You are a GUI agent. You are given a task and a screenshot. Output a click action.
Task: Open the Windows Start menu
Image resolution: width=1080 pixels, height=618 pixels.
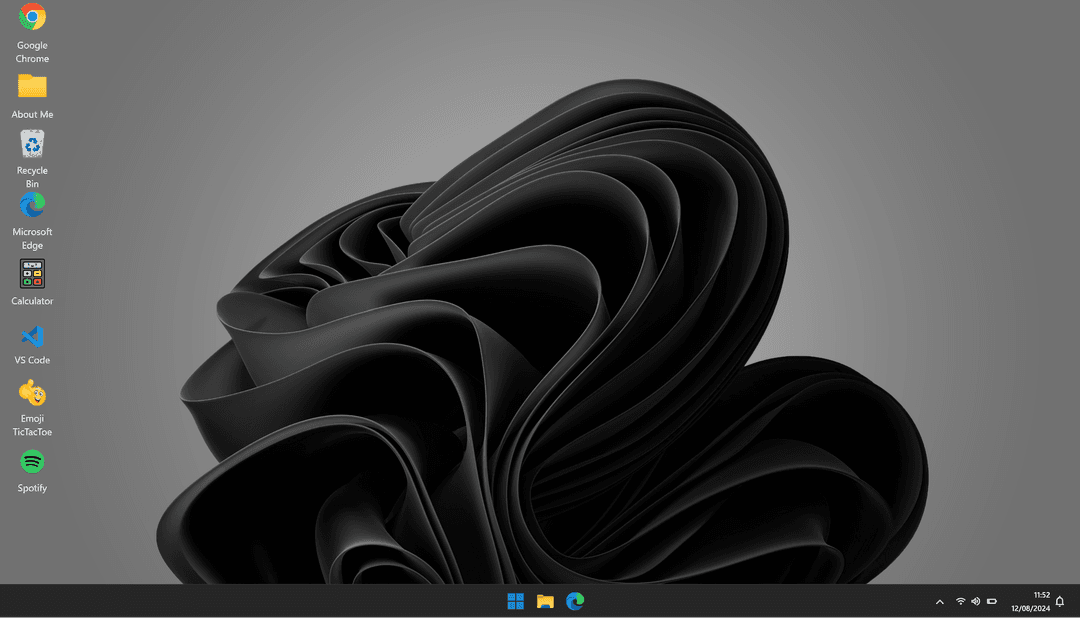515,601
